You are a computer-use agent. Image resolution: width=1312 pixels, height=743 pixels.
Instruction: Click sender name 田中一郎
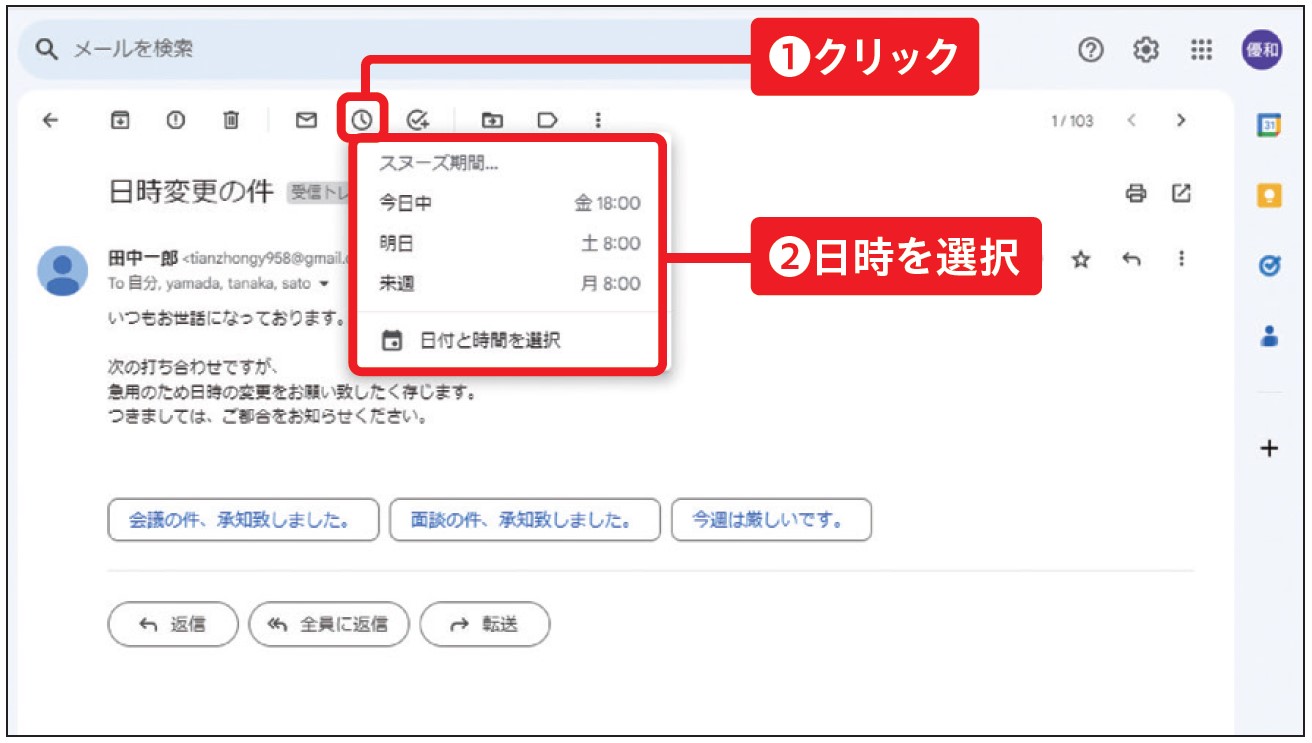point(142,259)
